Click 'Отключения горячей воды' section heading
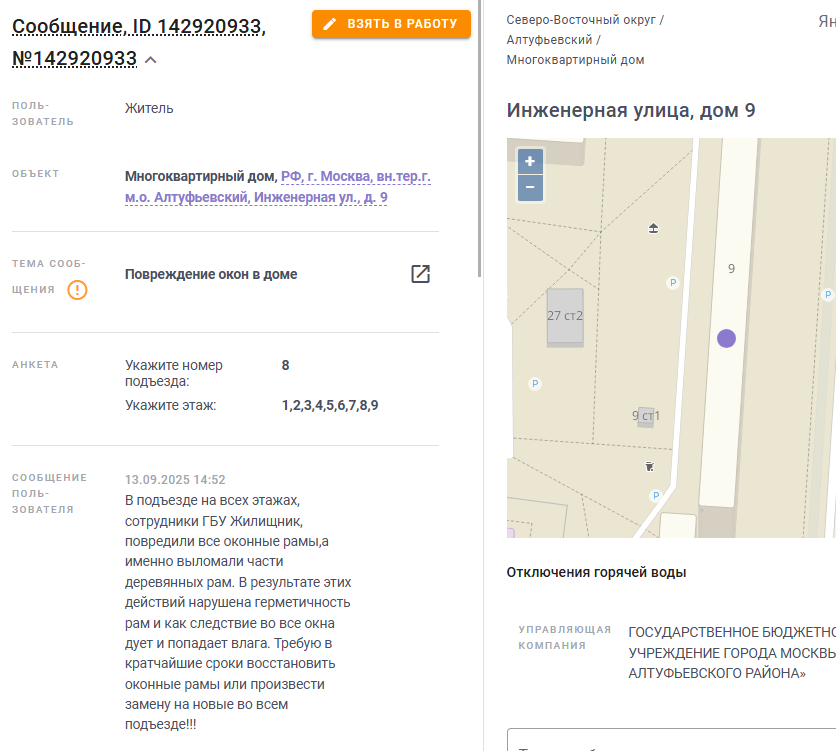Image resolution: width=836 pixels, height=751 pixels. [596, 572]
